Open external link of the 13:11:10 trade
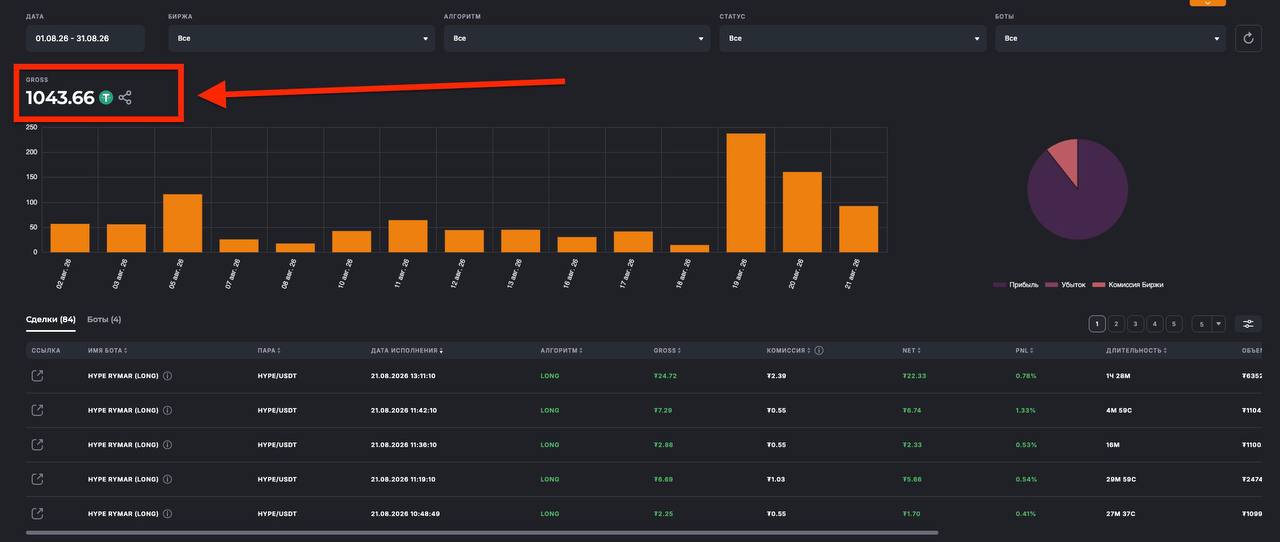The image size is (1280, 542). tap(37, 376)
